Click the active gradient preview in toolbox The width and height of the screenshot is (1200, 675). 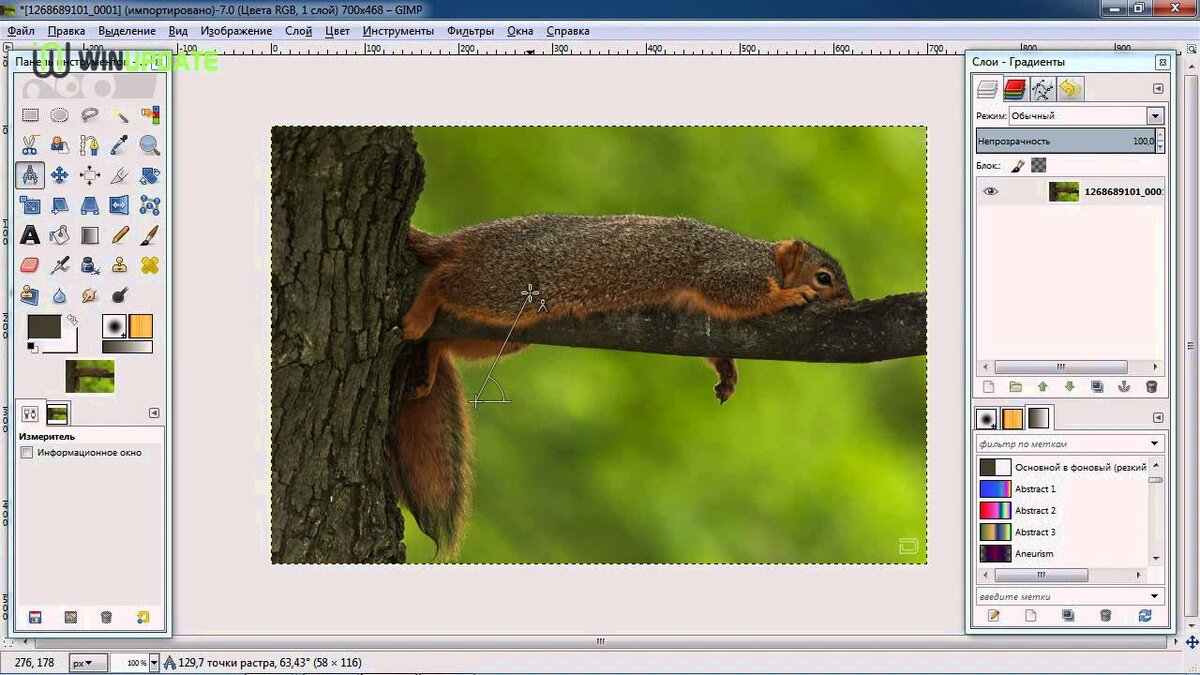click(127, 346)
